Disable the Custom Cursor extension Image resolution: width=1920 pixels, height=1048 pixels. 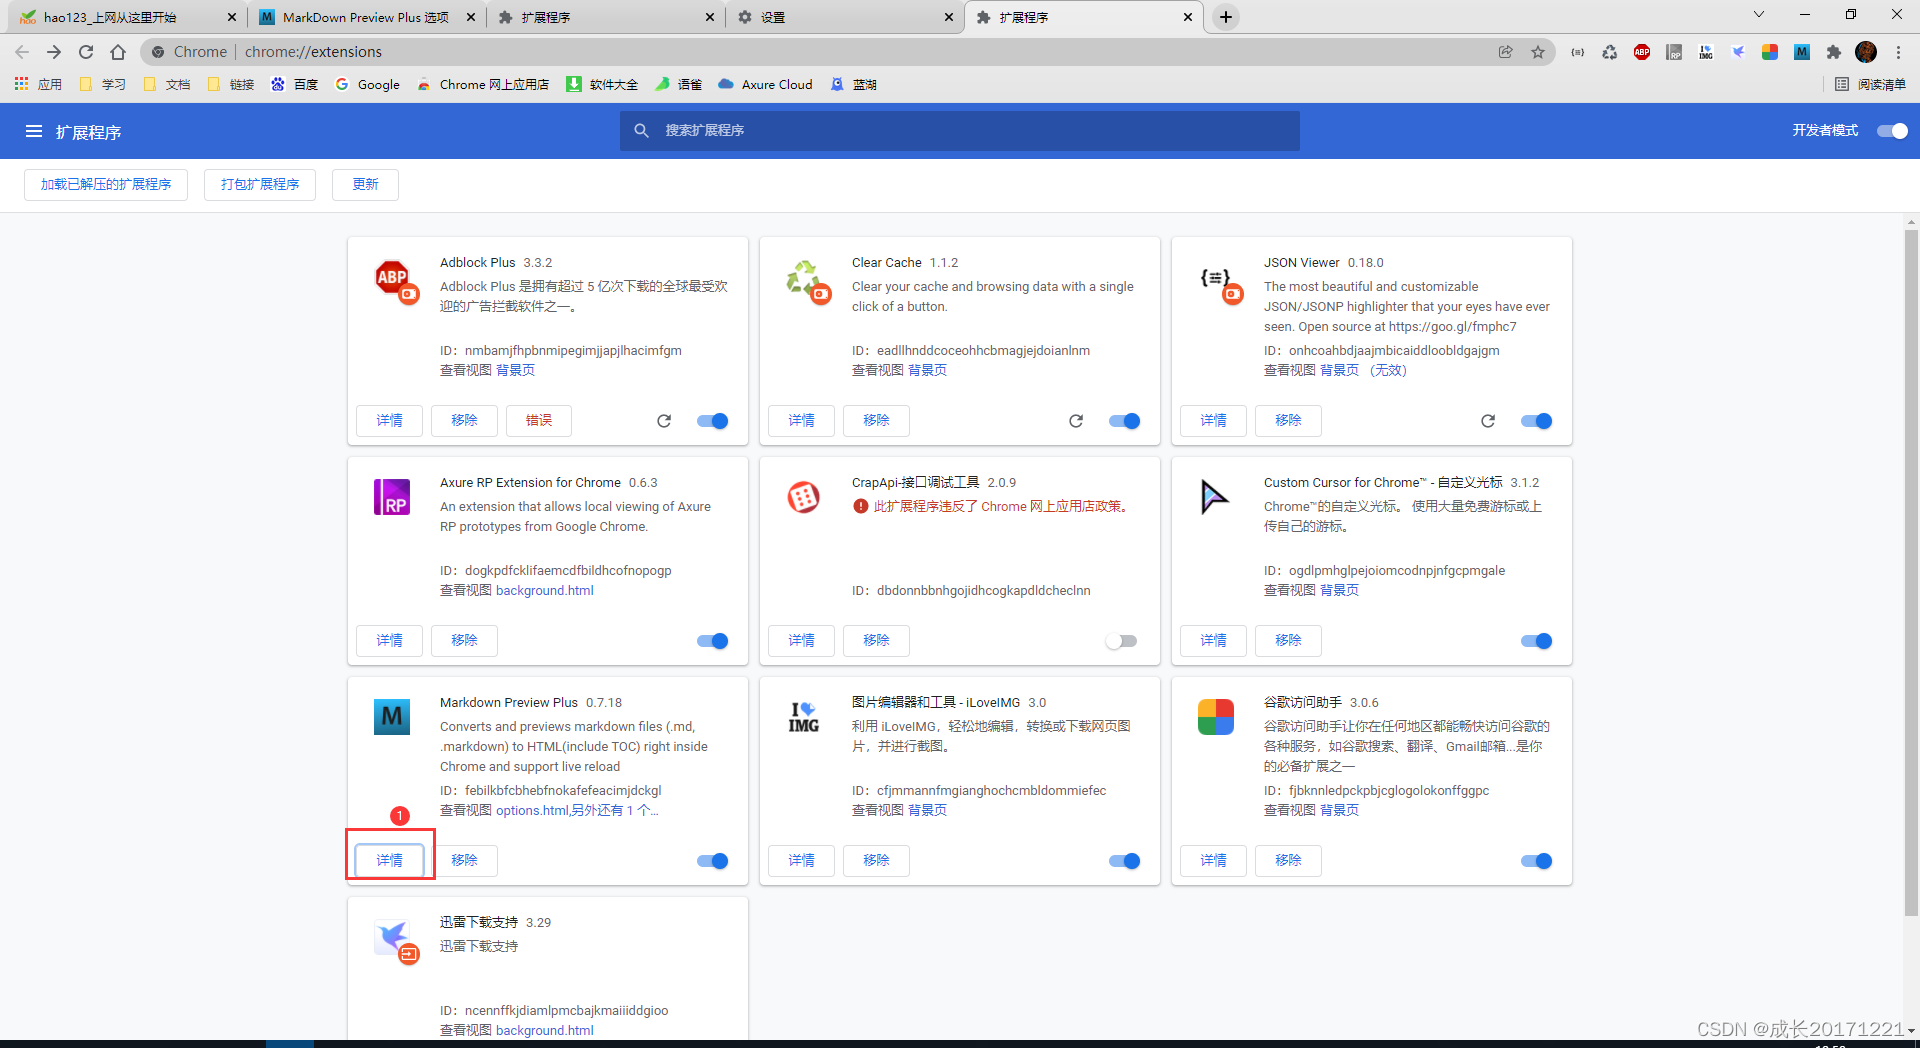click(x=1537, y=641)
